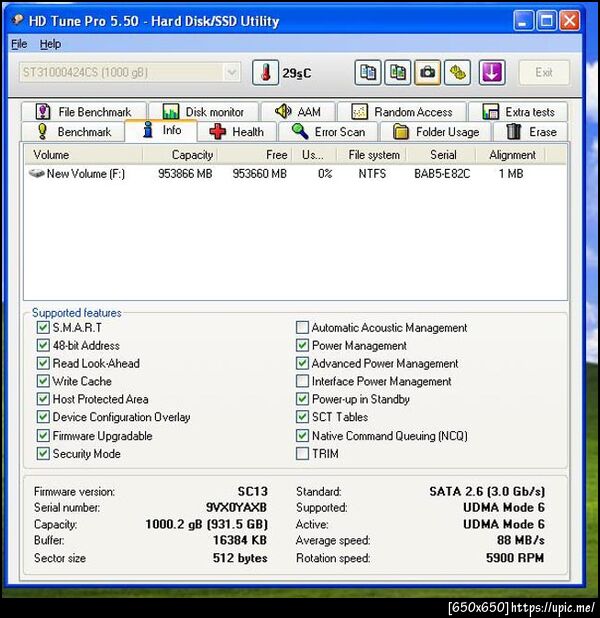The image size is (600, 618).
Task: Click the firmware version value SC13
Action: click(x=252, y=491)
